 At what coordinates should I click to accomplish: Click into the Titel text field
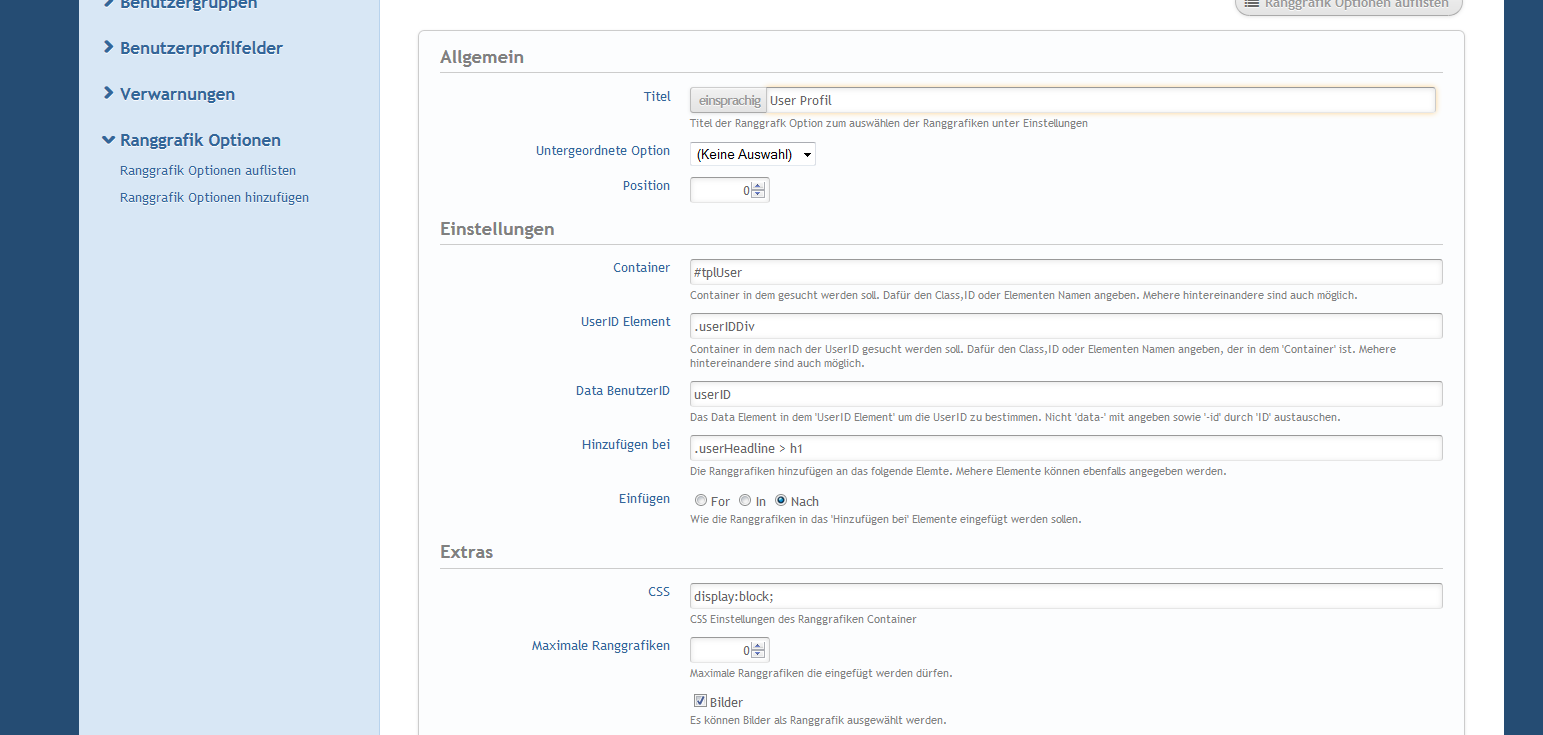point(1100,101)
